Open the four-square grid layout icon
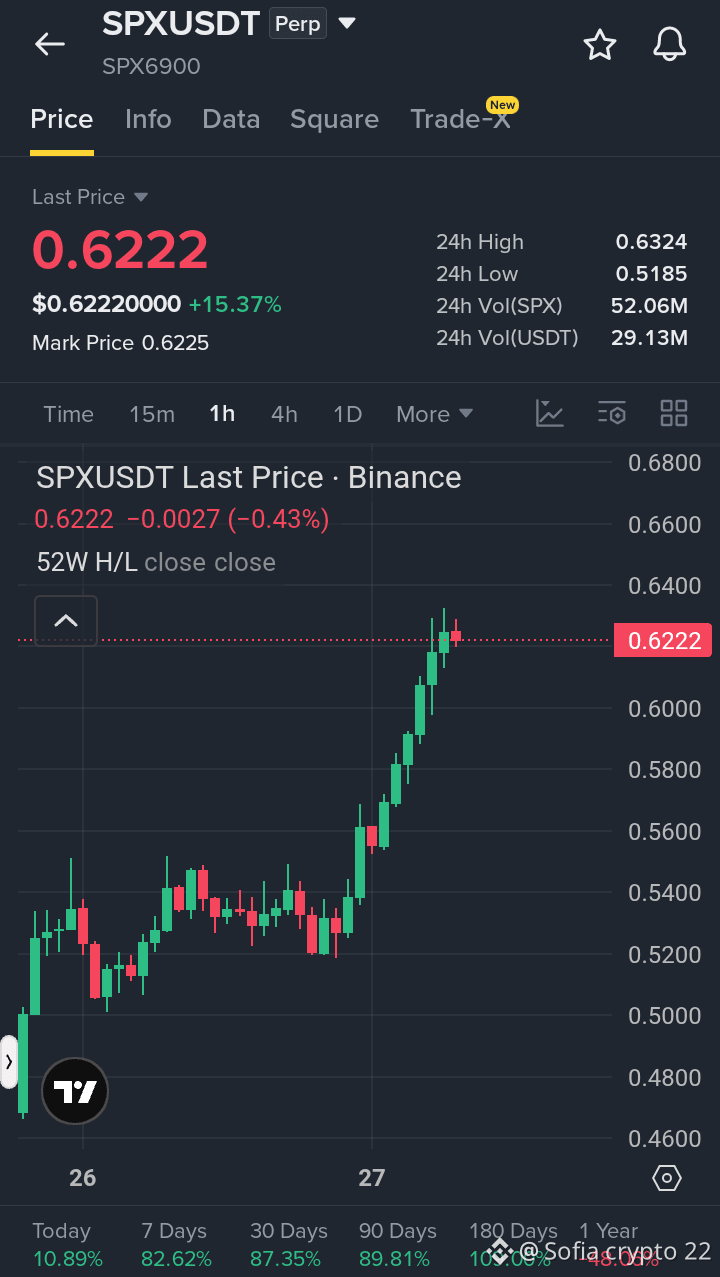This screenshot has width=720, height=1277. pyautogui.click(x=674, y=413)
